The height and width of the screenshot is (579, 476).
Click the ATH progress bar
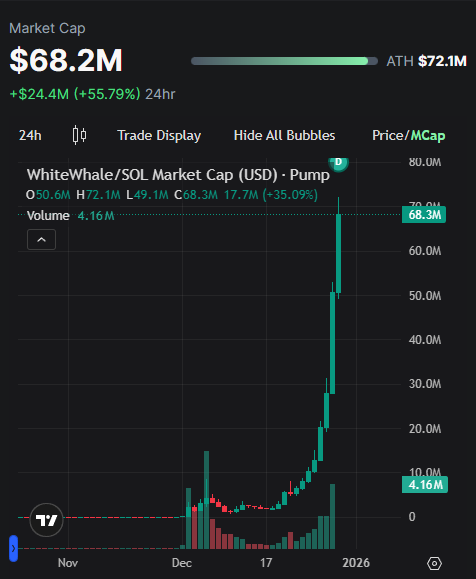point(284,61)
